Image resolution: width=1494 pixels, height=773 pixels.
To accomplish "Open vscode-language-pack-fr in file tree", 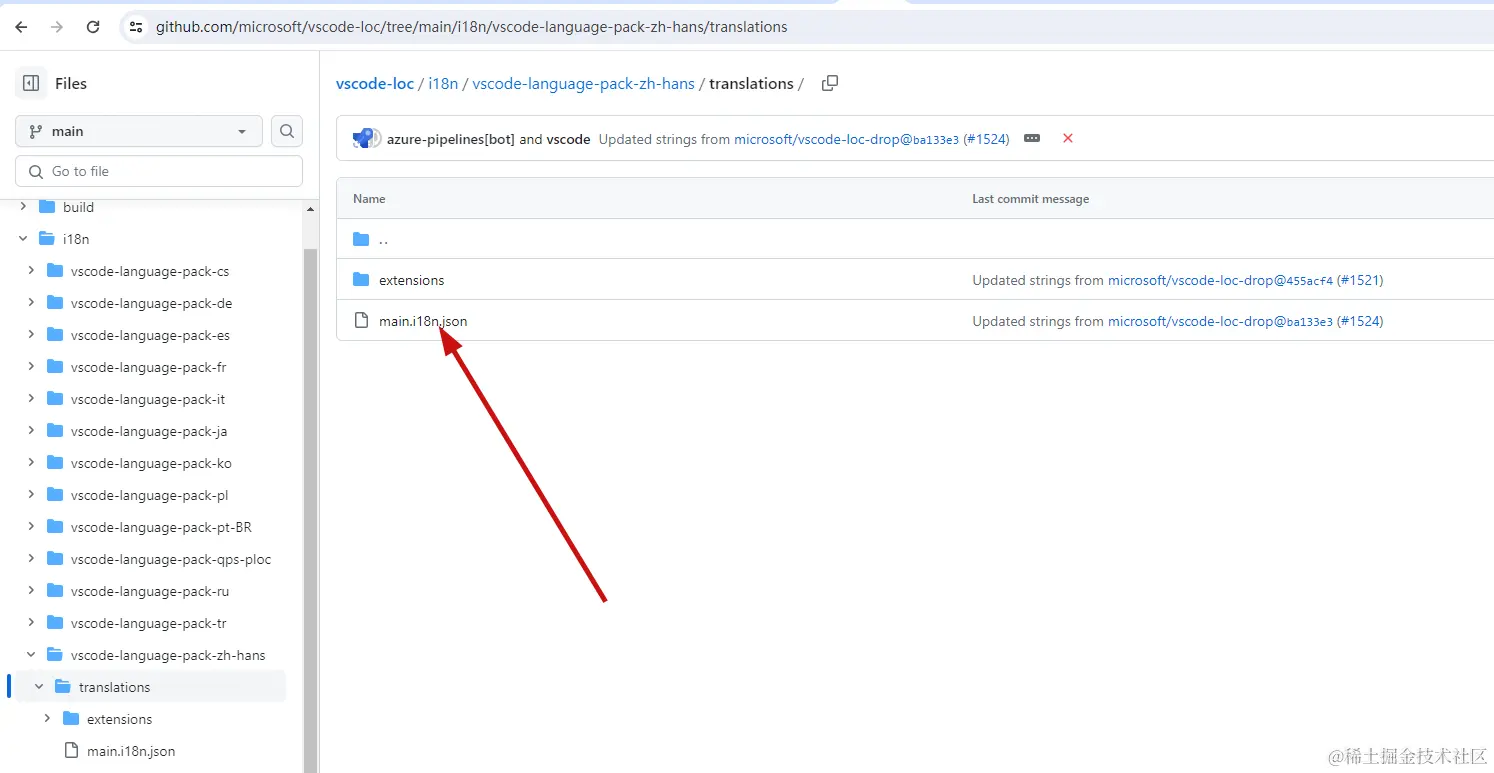I will pos(149,367).
